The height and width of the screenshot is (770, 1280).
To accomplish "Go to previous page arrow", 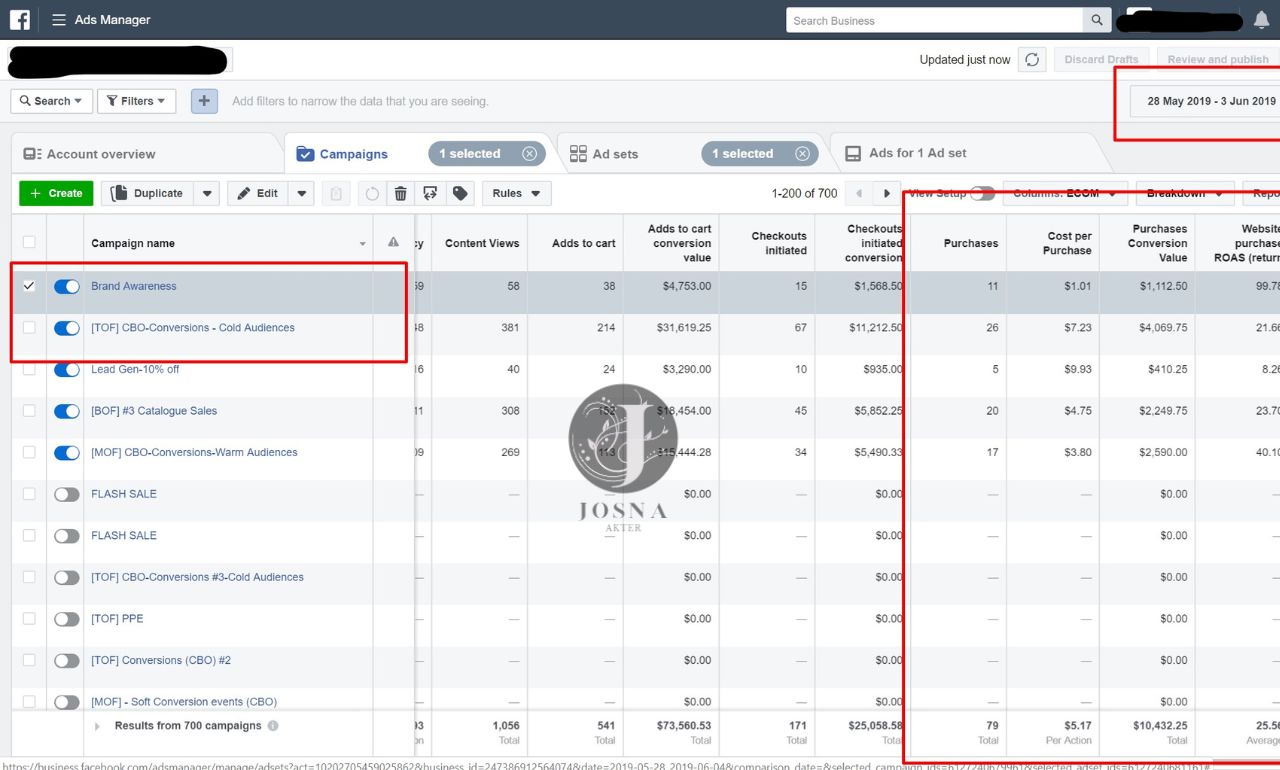I will (857, 193).
